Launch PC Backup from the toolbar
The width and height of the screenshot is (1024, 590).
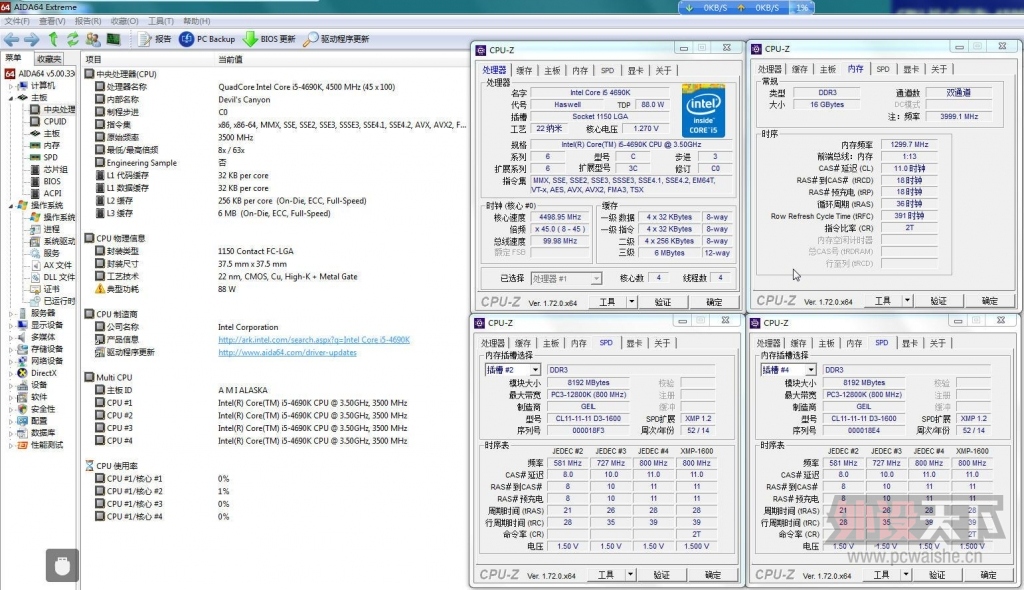click(207, 39)
